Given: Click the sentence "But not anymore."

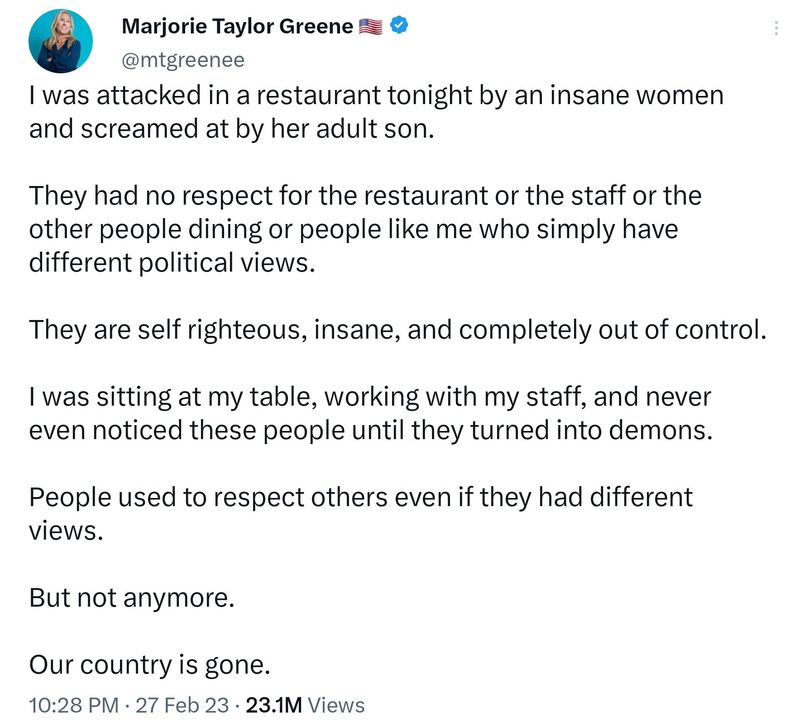Looking at the screenshot, I should tap(131, 597).
